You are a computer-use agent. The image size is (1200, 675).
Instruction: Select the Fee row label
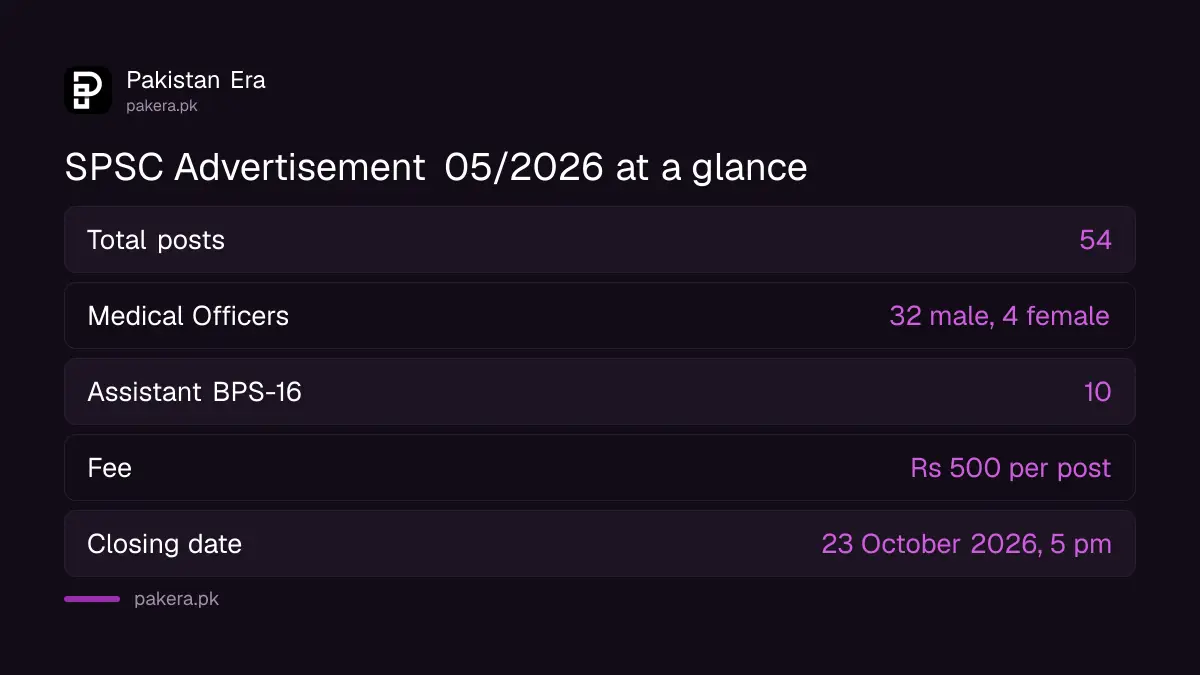109,468
